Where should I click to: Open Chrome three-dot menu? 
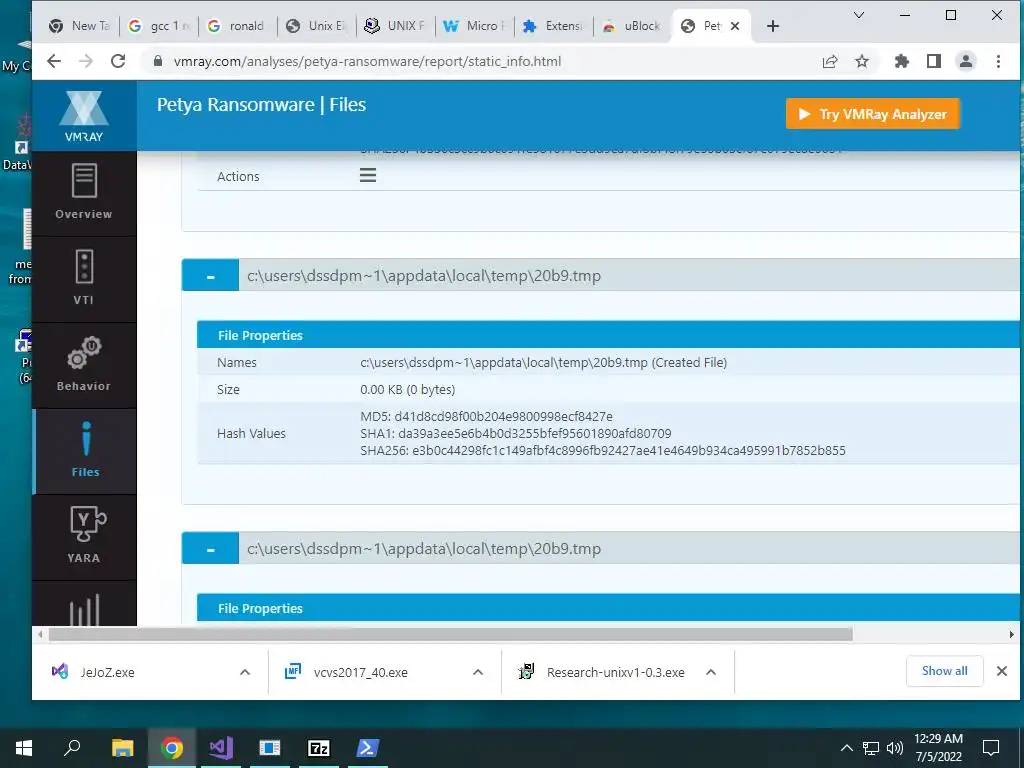pos(998,61)
